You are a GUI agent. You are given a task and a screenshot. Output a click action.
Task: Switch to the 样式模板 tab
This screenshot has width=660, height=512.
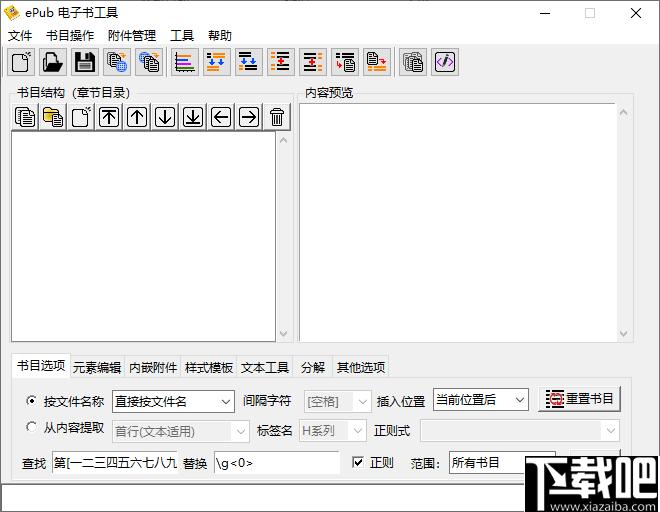tap(209, 367)
